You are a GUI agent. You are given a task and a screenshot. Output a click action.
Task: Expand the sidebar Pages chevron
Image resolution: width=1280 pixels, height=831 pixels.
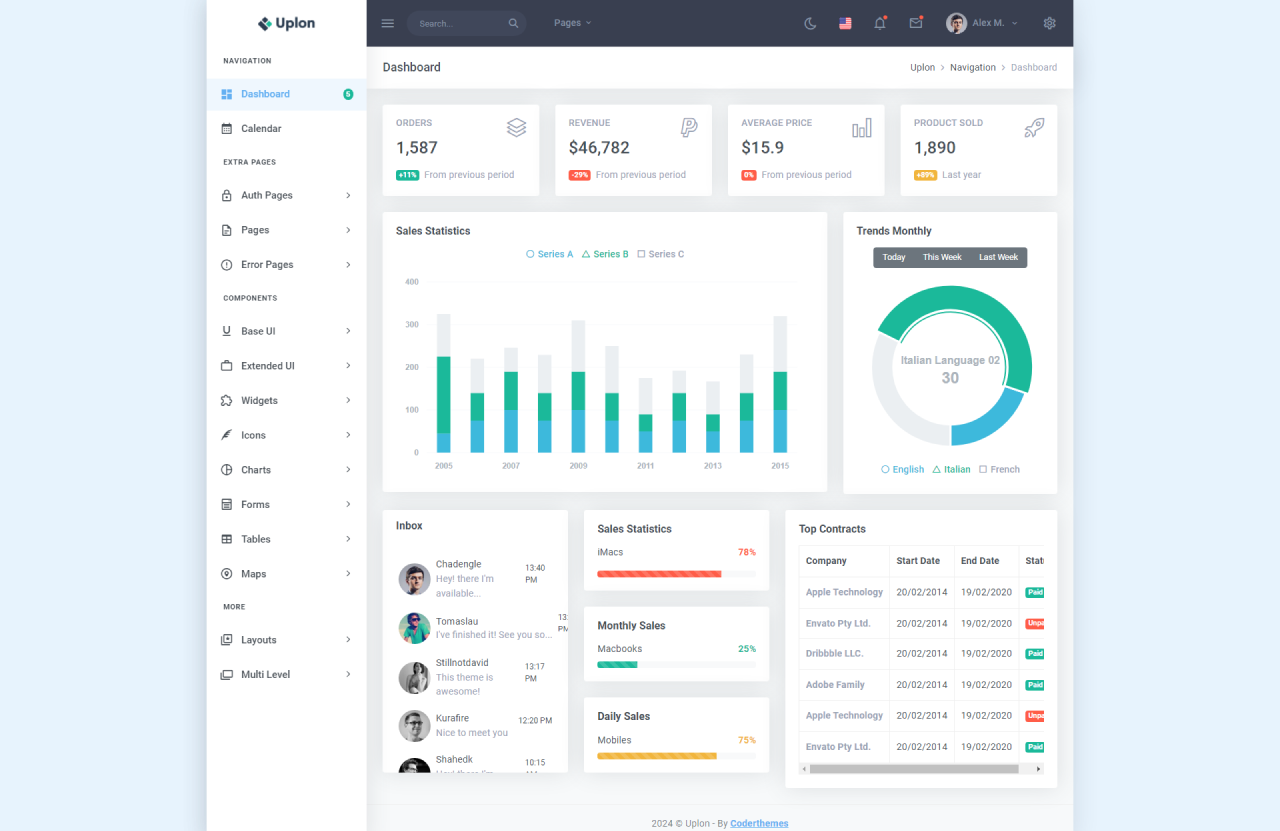coord(348,230)
